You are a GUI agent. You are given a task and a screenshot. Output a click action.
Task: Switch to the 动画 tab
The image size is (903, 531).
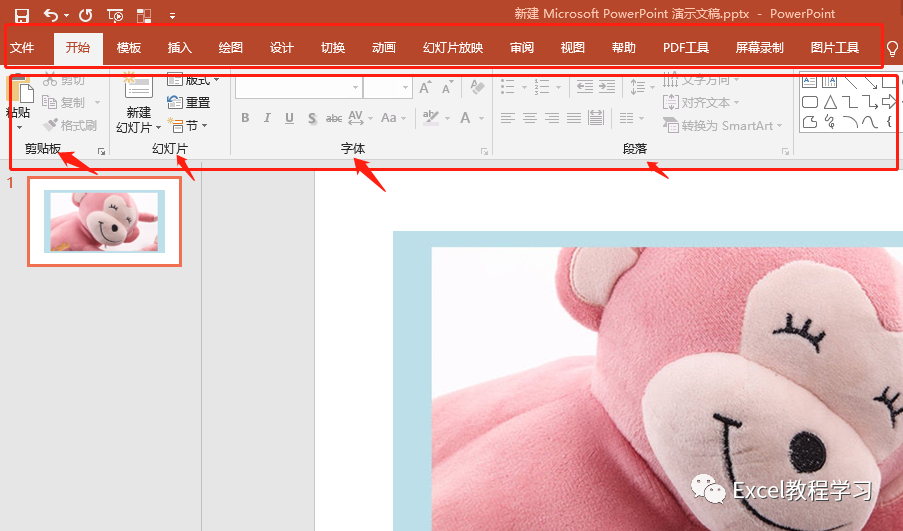(x=384, y=48)
